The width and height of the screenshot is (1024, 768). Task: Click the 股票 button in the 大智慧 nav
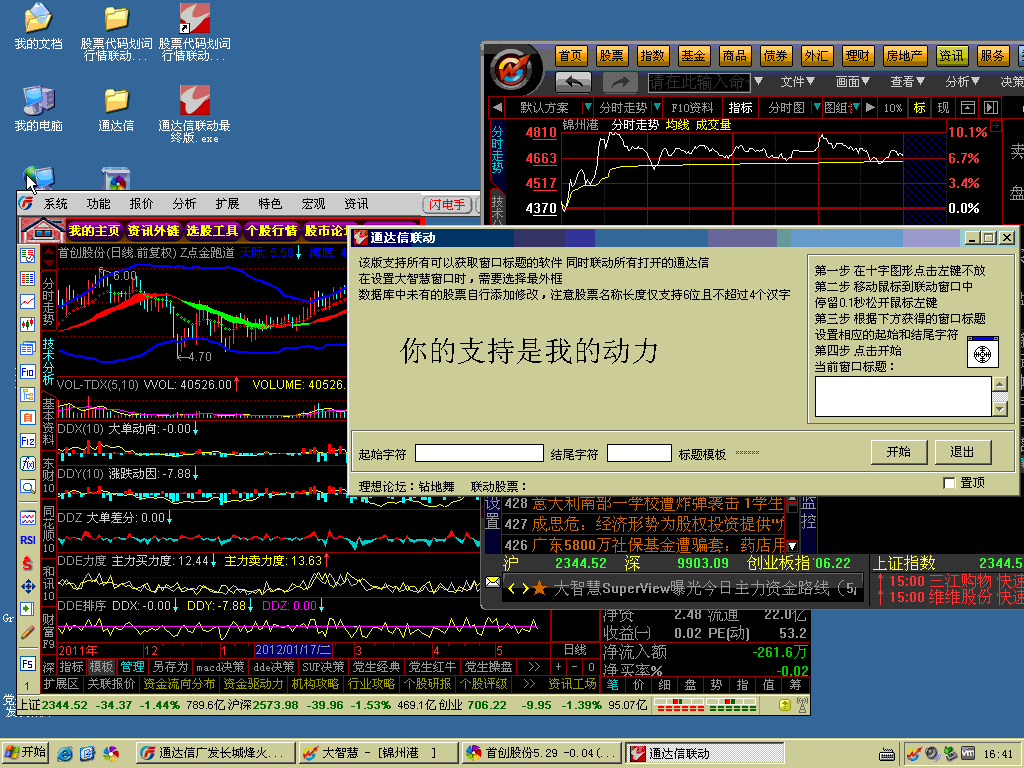611,56
